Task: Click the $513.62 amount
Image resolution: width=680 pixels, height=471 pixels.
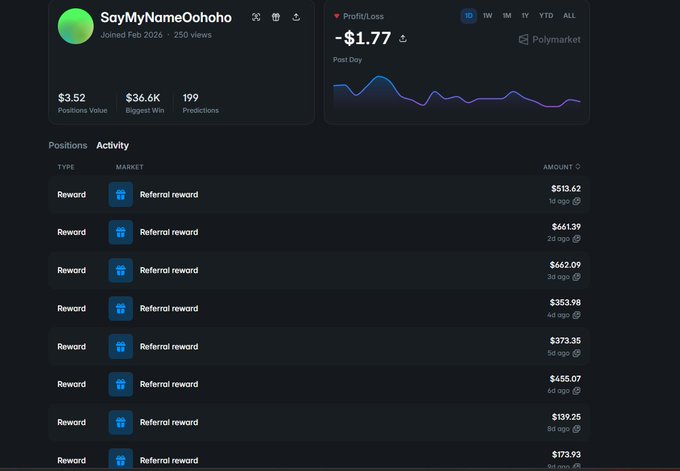Action: click(566, 189)
